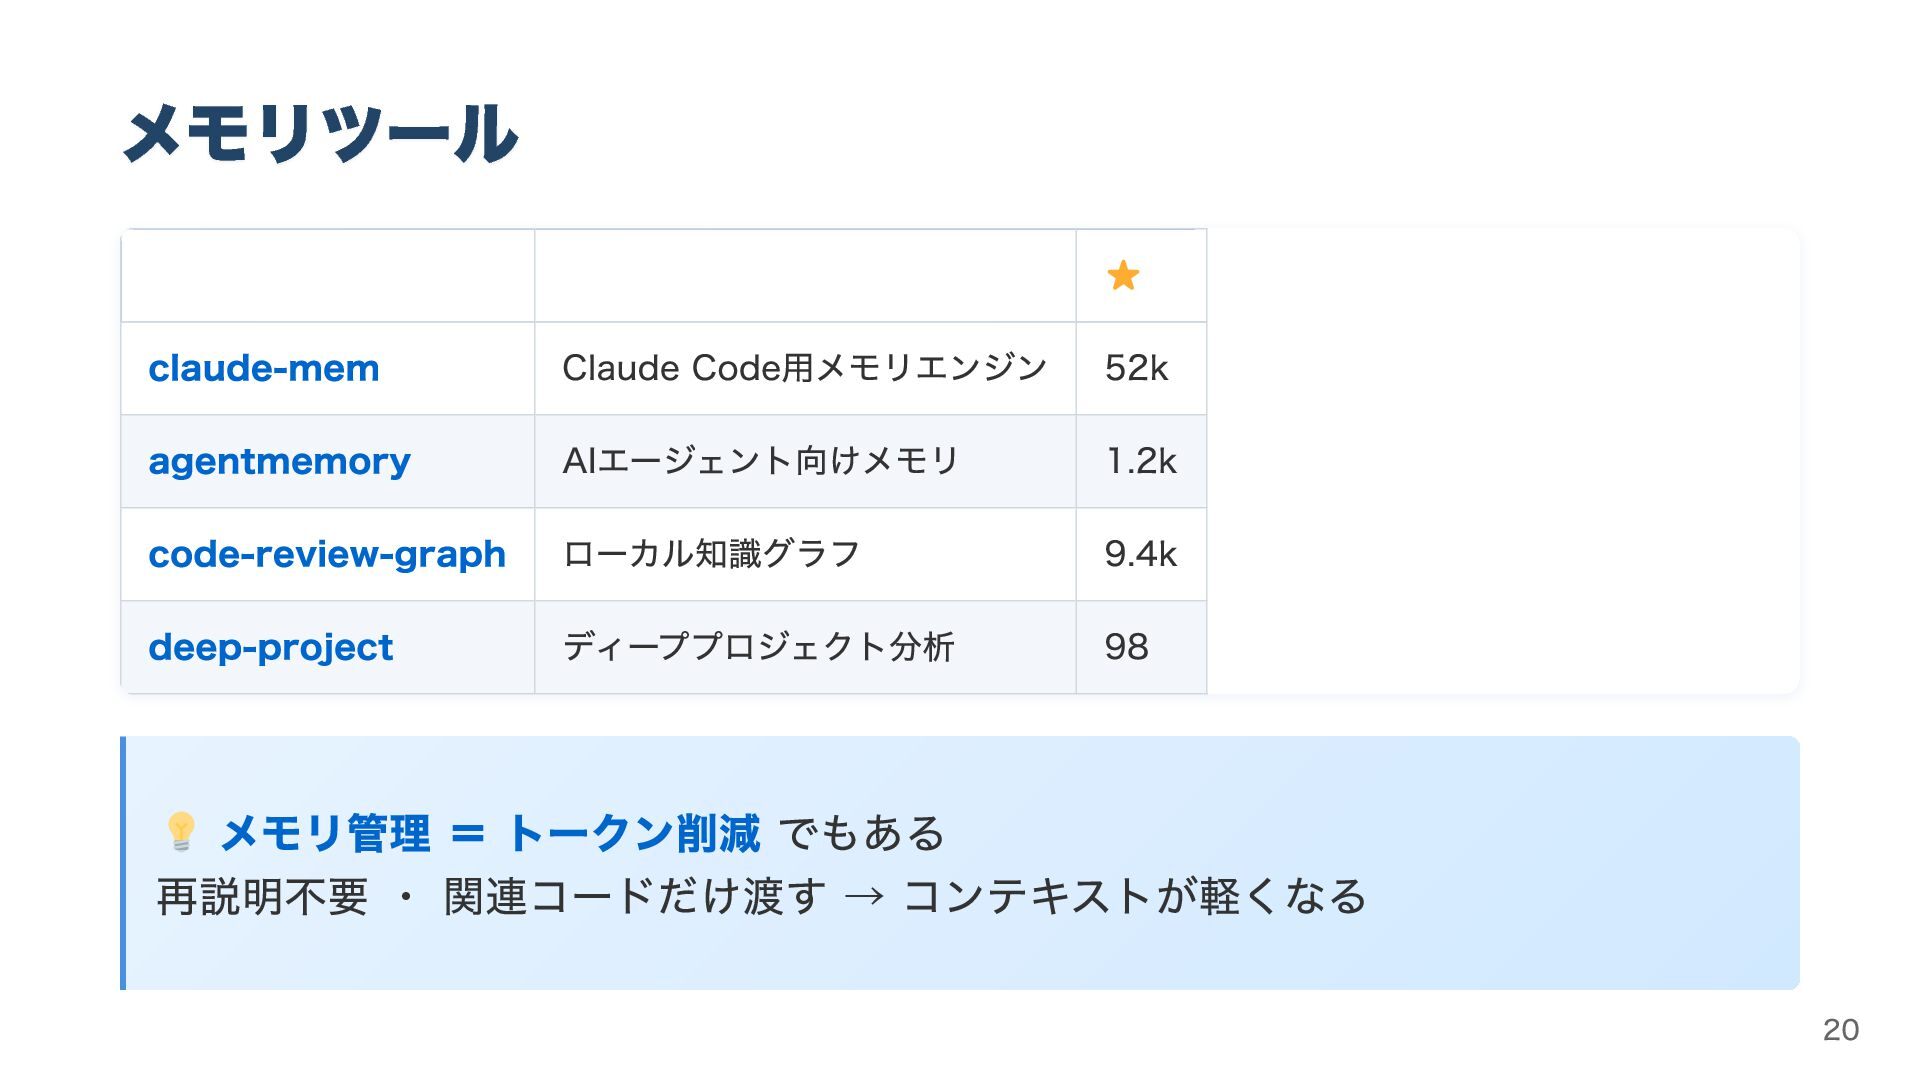Select the 52k star count cell
This screenshot has width=1920, height=1080.
point(1136,368)
